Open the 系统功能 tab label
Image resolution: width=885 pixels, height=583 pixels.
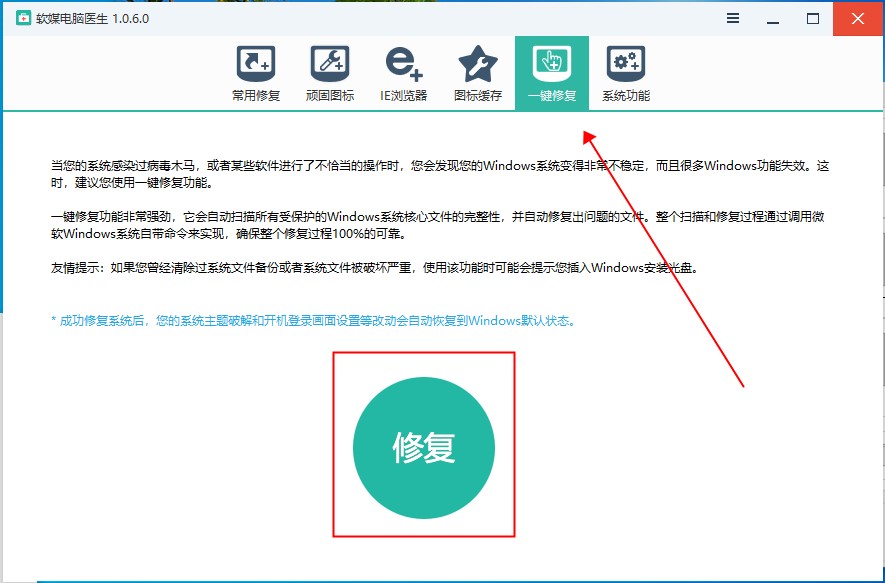pos(626,96)
